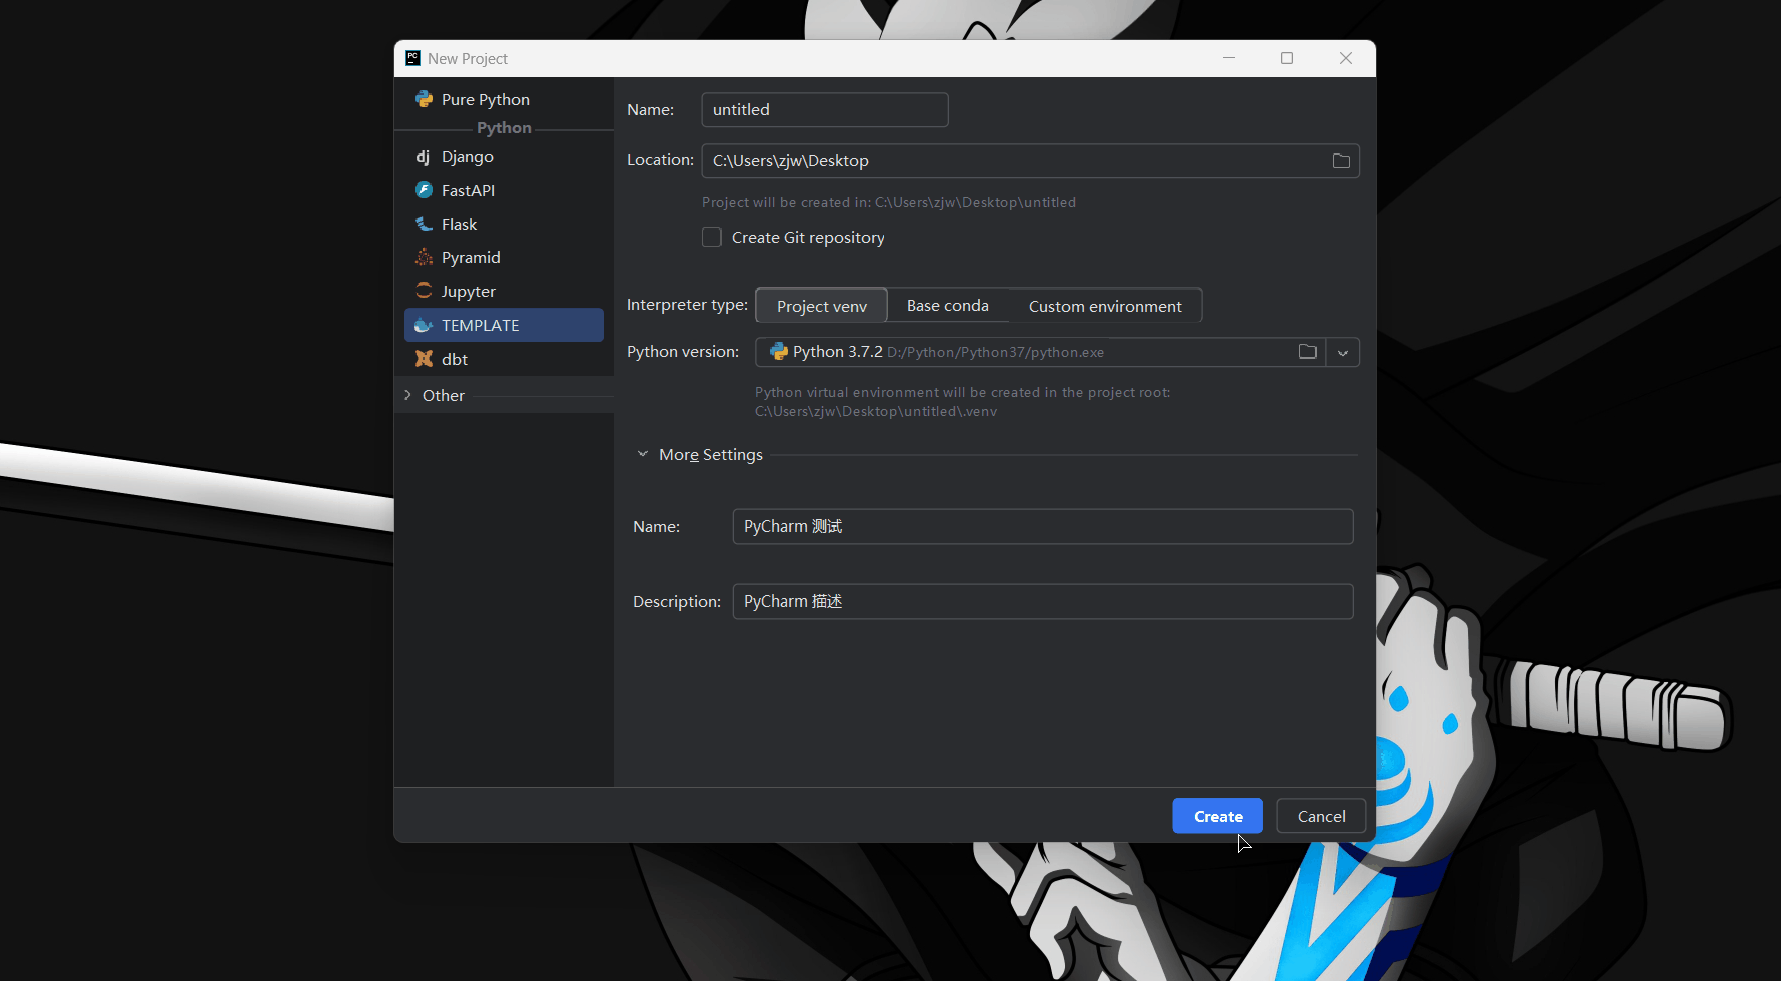This screenshot has width=1781, height=981.
Task: Select FastAPI project type
Action: tap(504, 190)
